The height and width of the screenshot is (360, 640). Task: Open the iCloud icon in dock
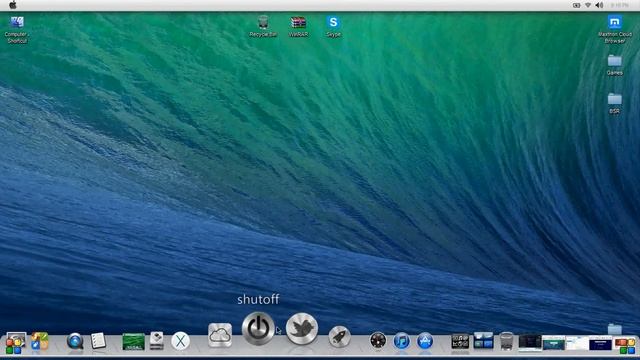220,335
